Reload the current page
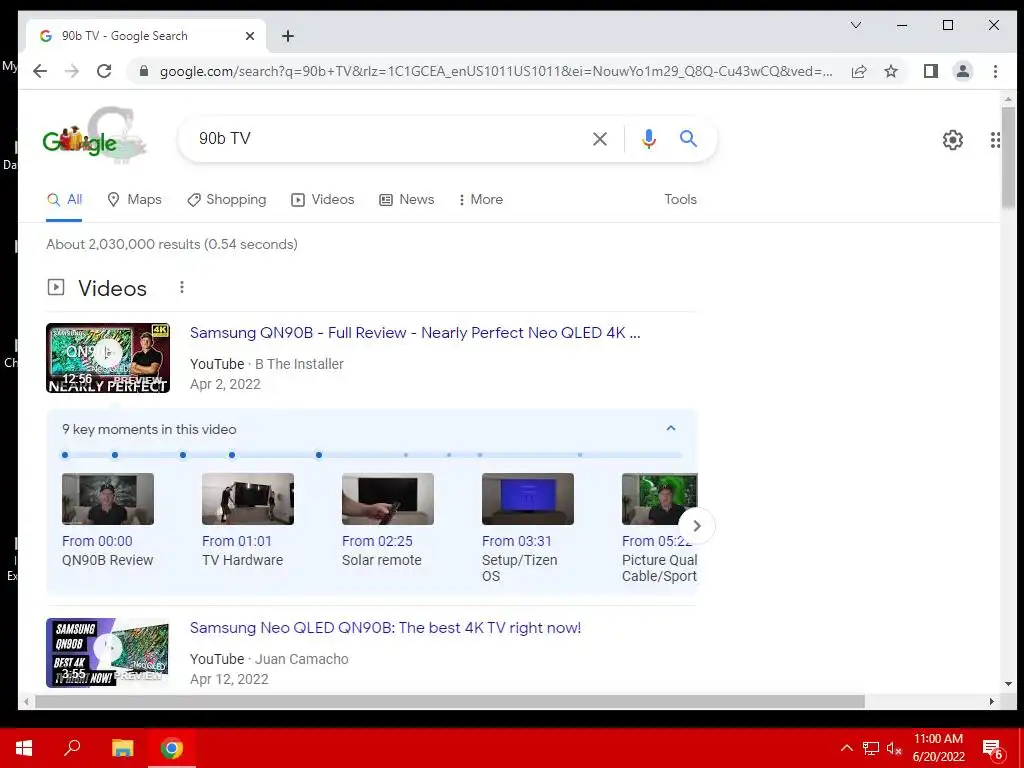This screenshot has width=1024, height=768. 104,71
